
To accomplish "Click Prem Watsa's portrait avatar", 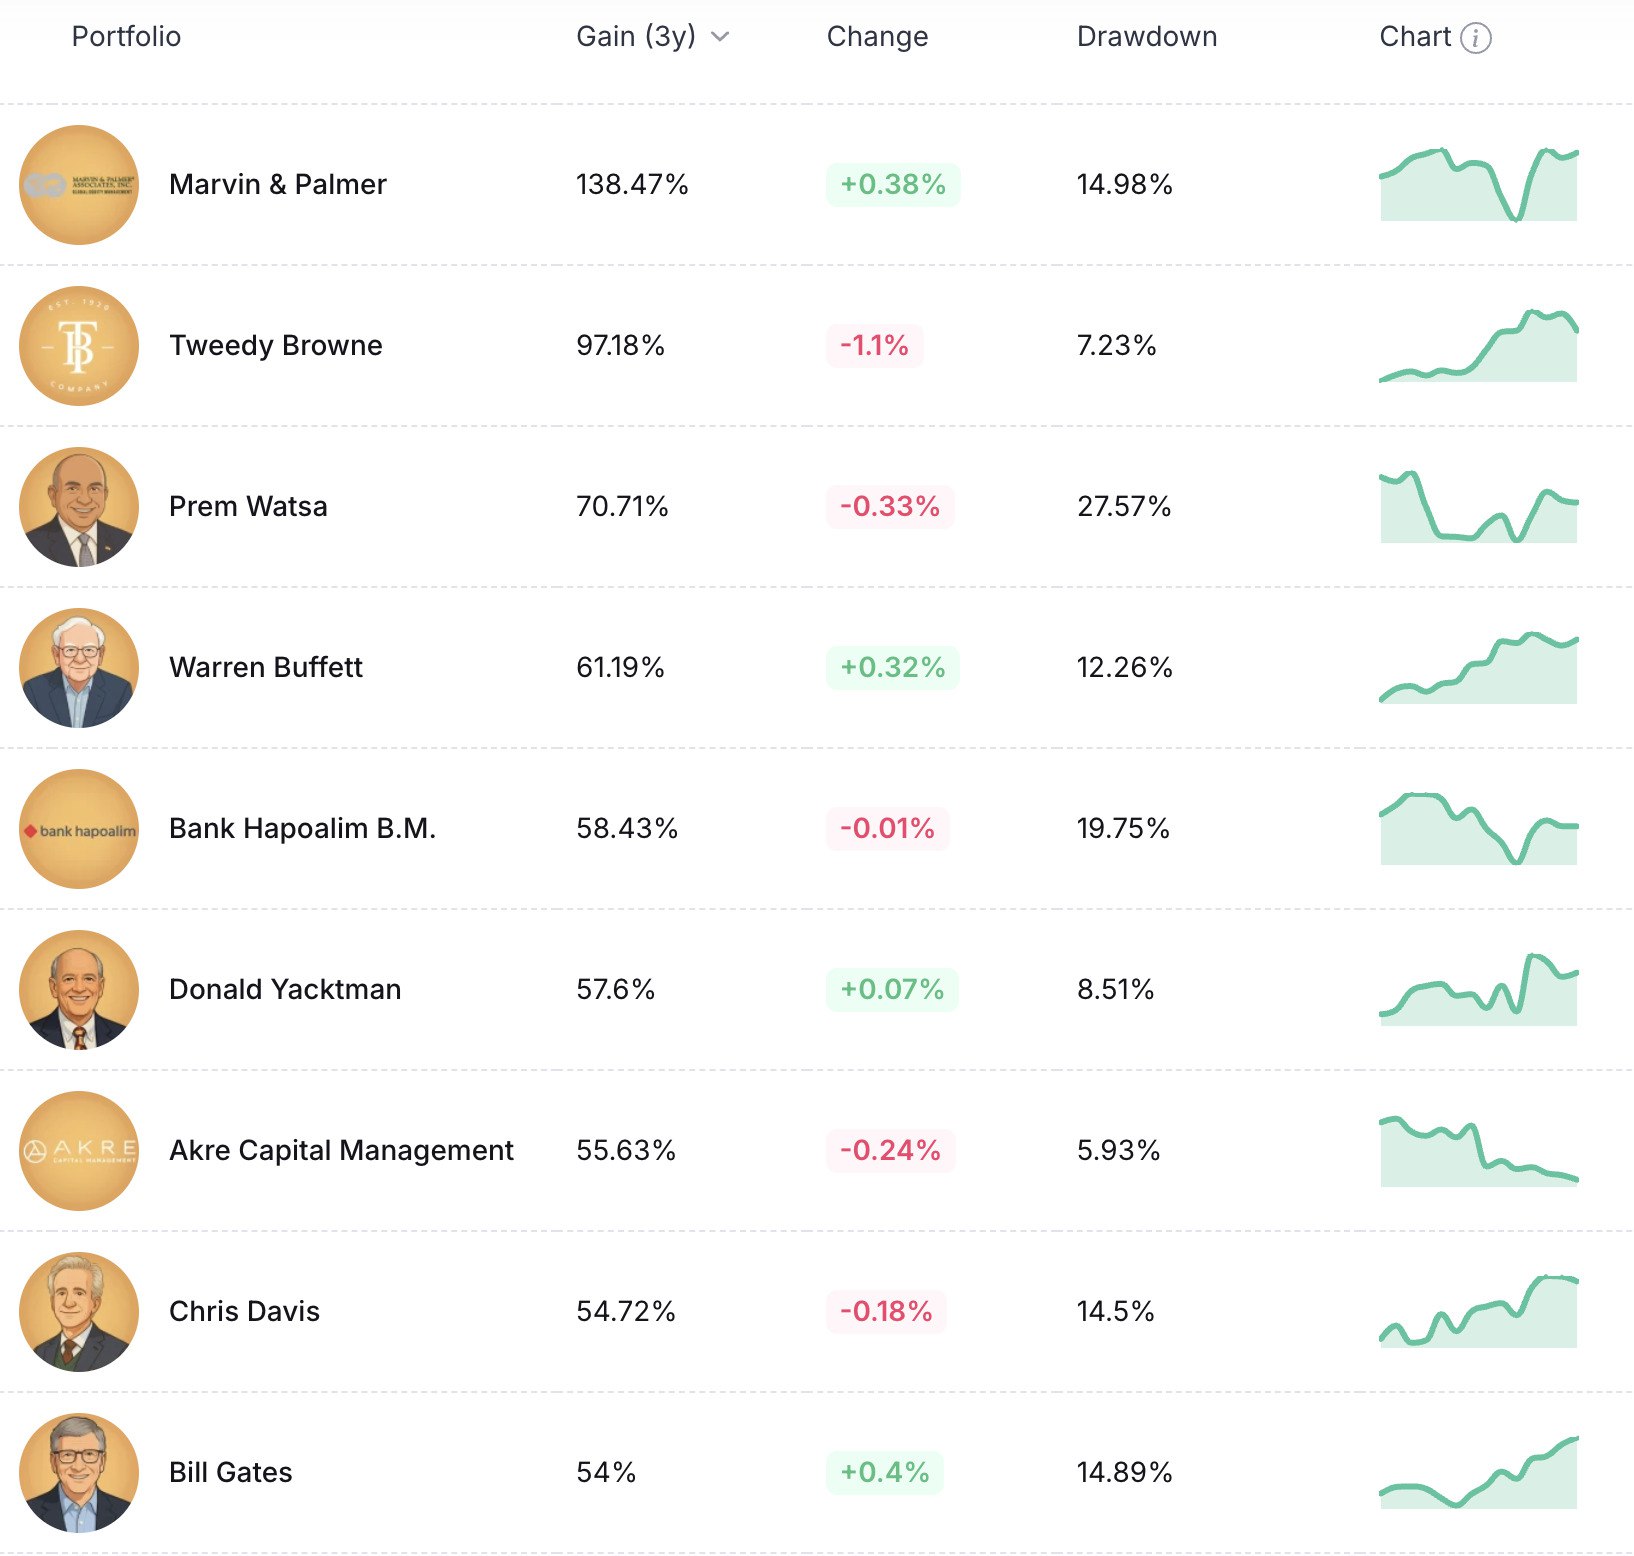I will click(x=79, y=507).
